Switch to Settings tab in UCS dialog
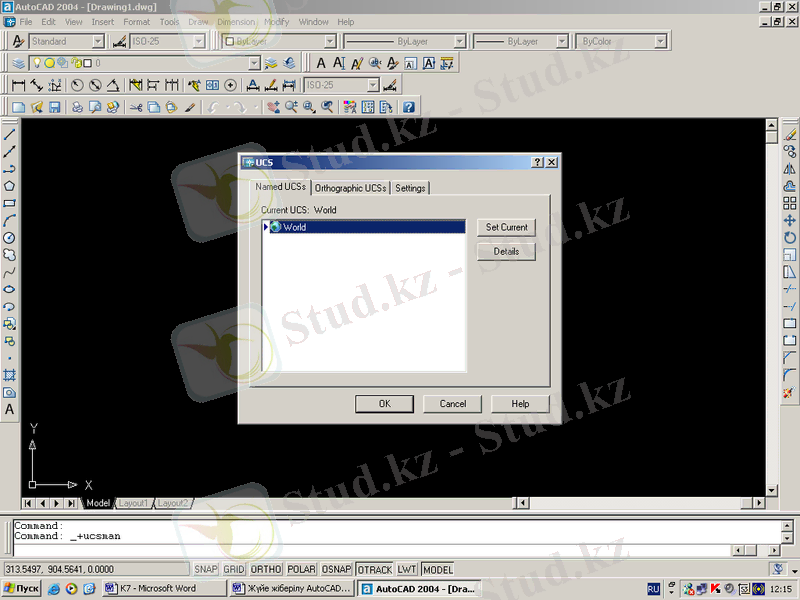 pyautogui.click(x=410, y=188)
